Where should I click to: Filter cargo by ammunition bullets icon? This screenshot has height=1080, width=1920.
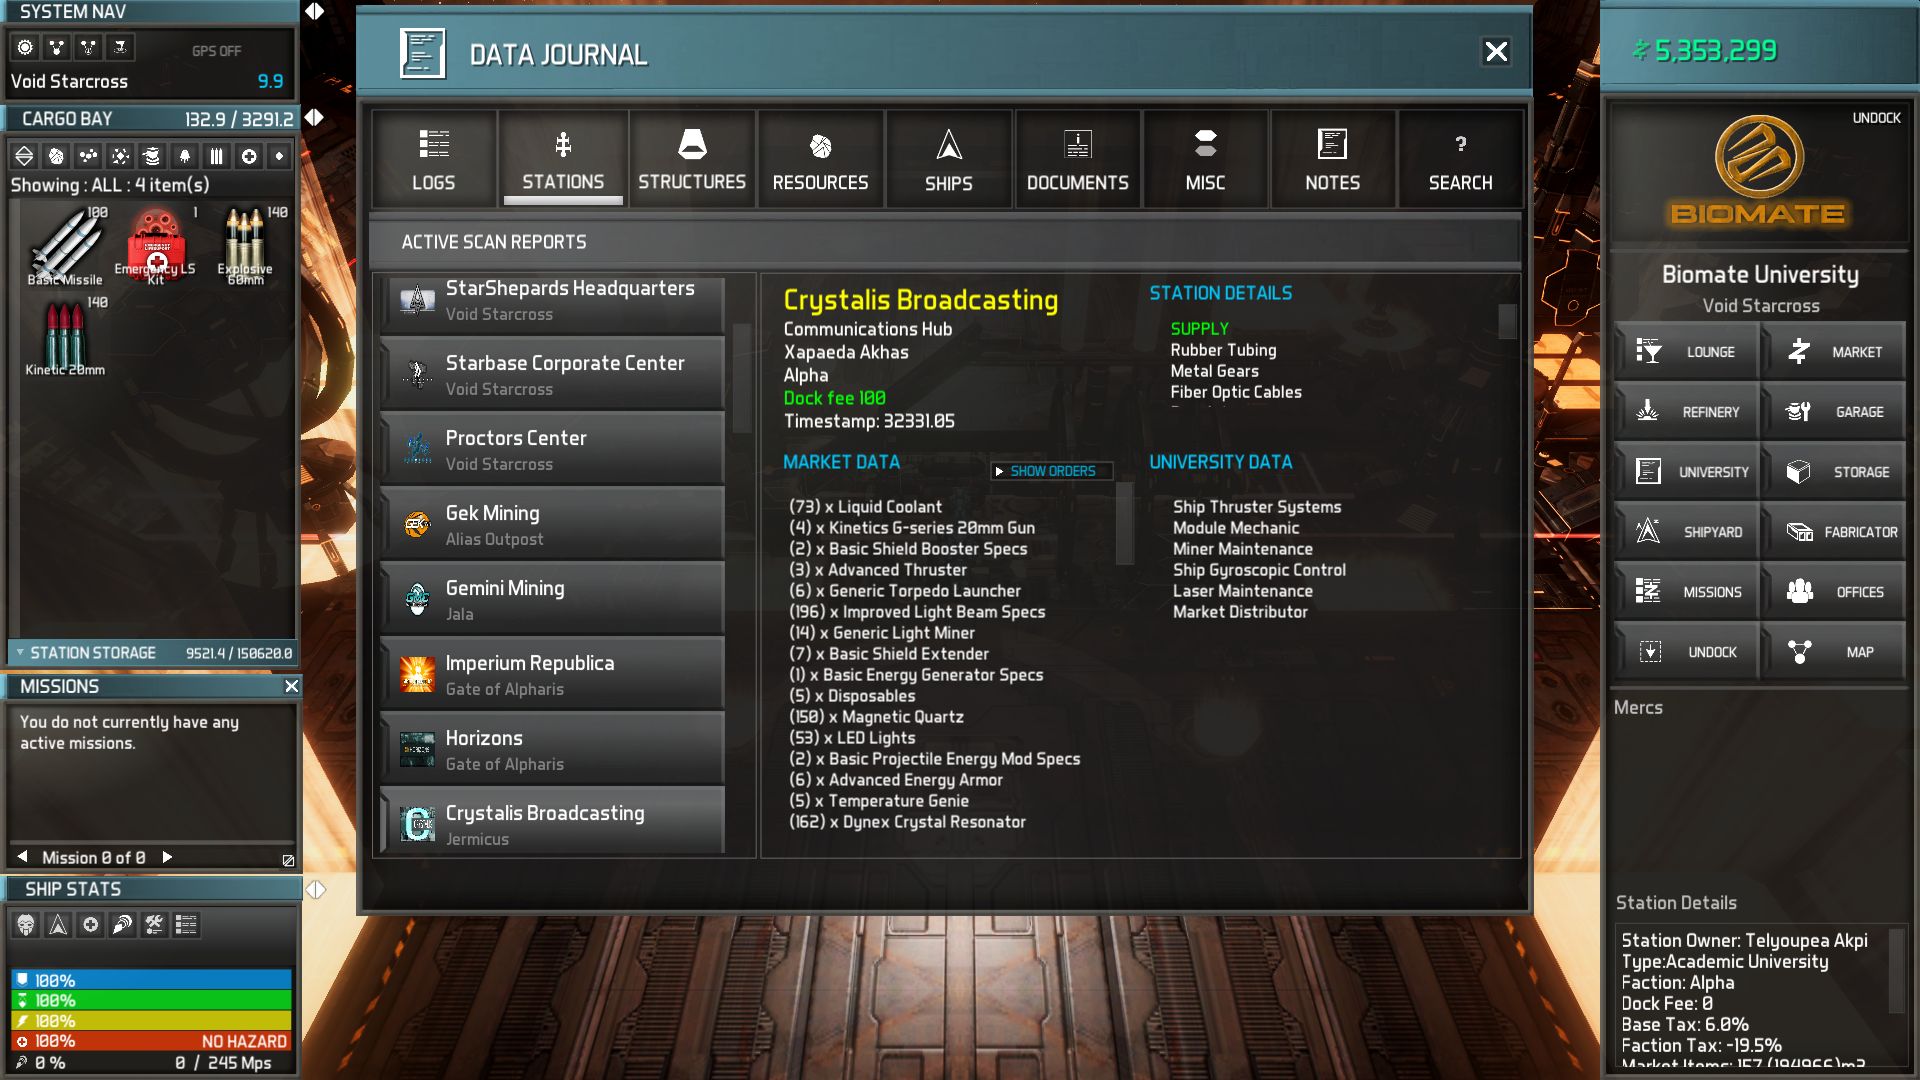(216, 156)
